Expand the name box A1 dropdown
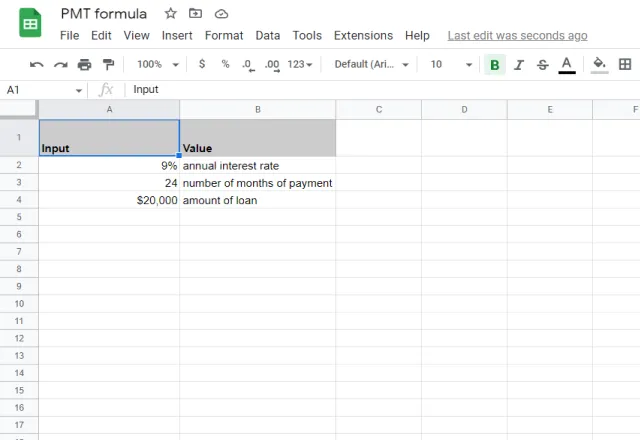 point(79,90)
